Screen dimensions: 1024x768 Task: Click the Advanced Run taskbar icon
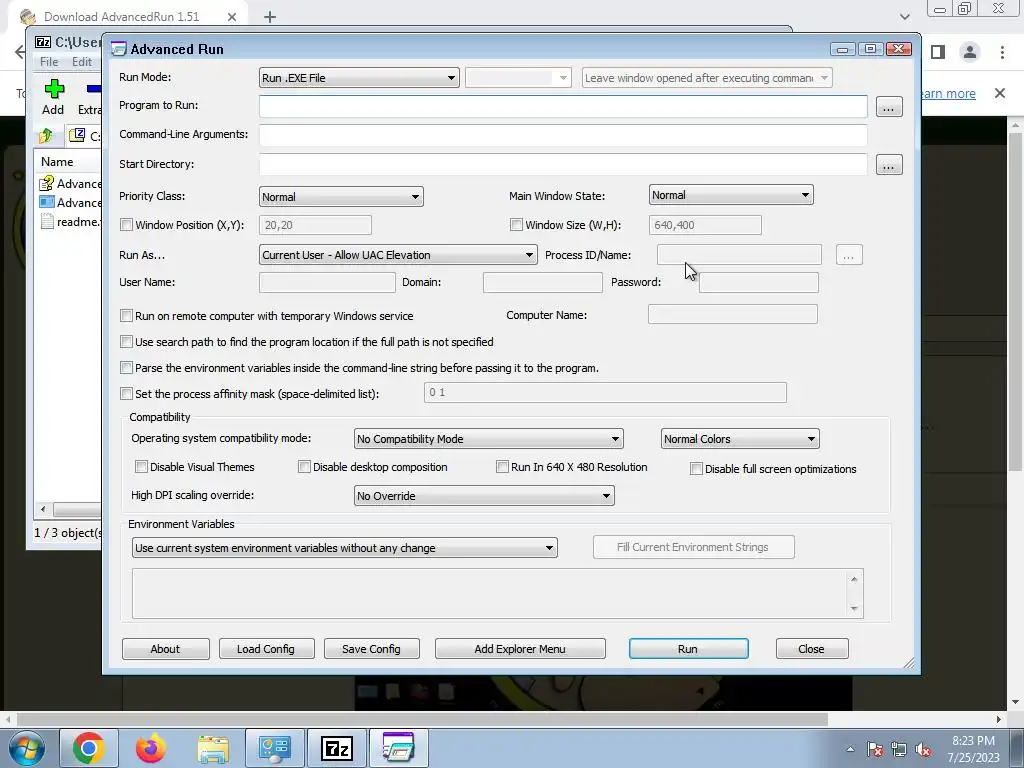click(x=398, y=748)
